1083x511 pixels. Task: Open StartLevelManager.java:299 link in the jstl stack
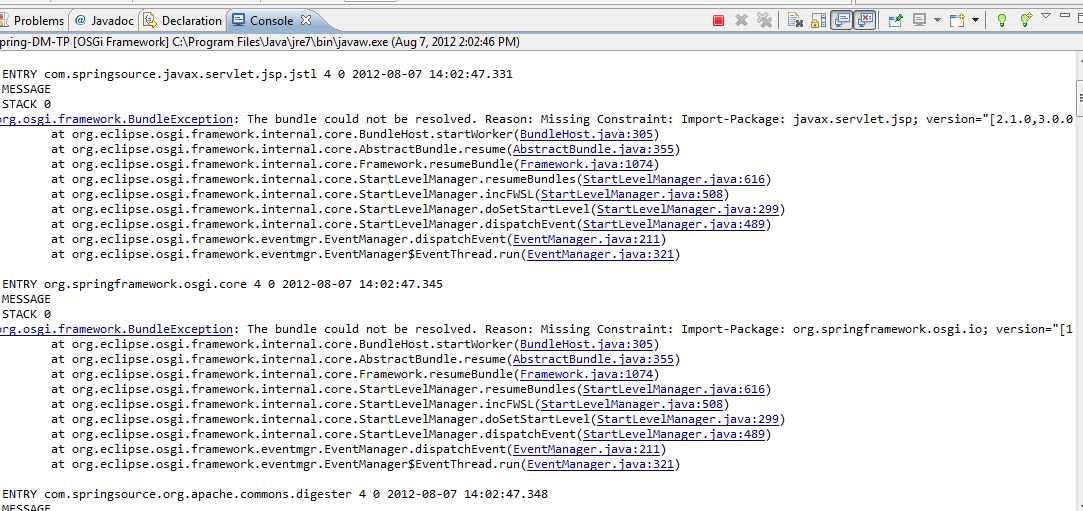click(x=687, y=209)
